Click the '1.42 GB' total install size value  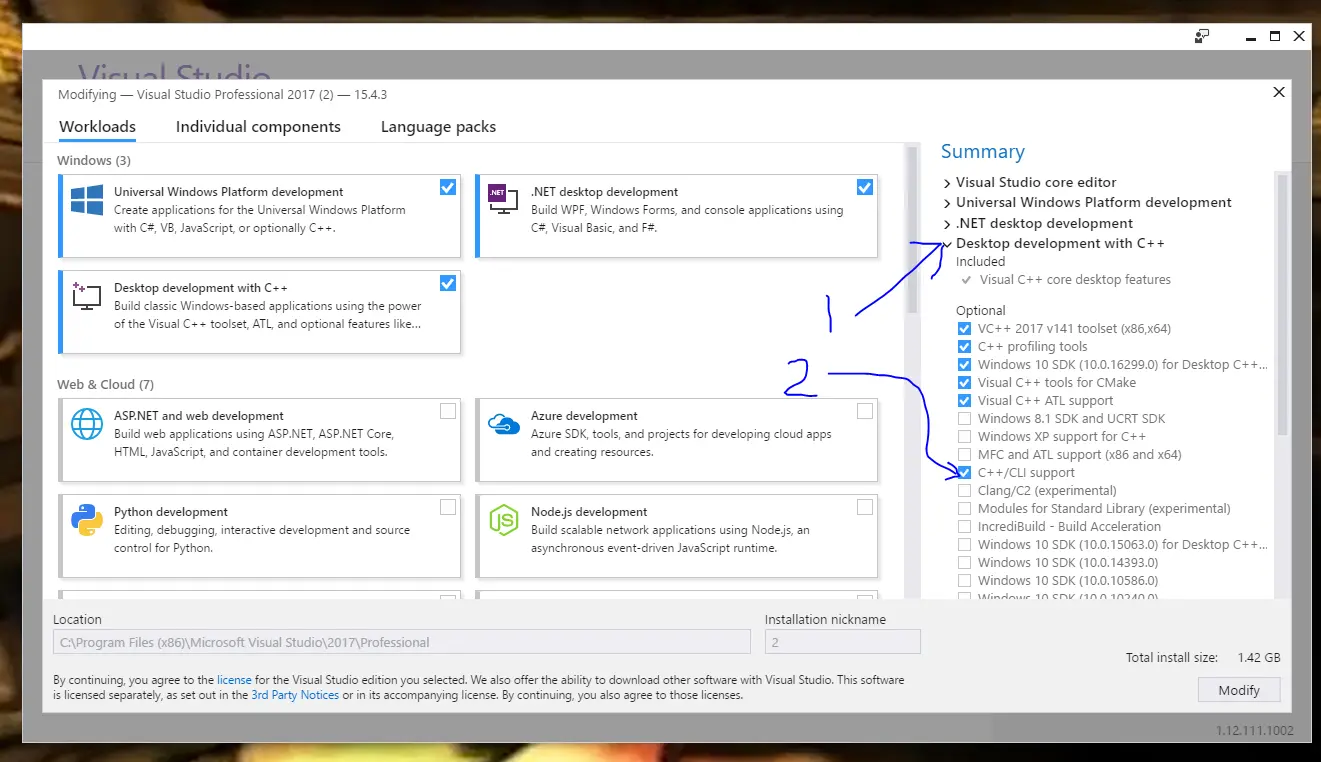[1258, 658]
